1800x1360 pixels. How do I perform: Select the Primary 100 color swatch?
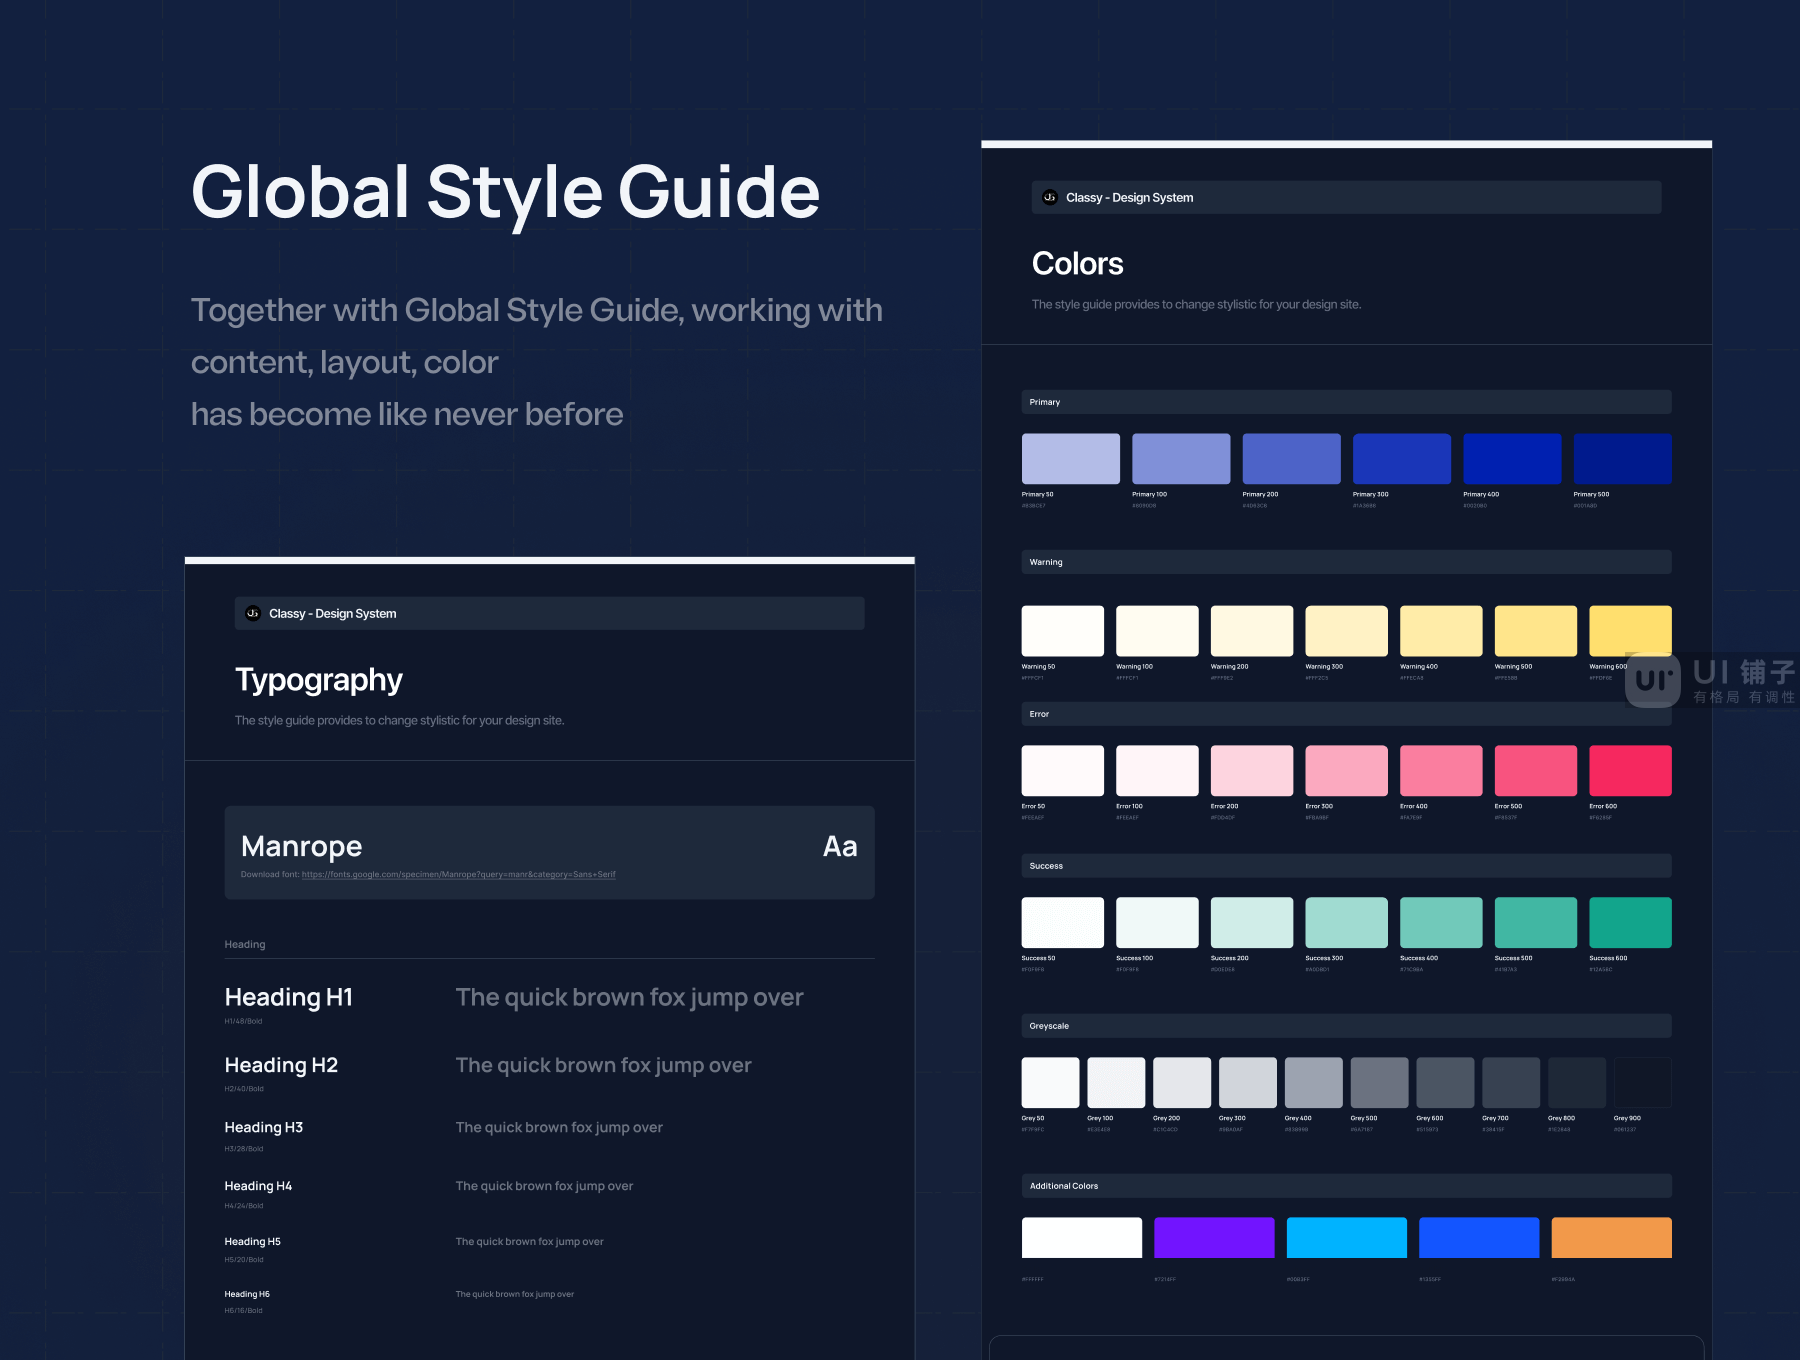point(1181,459)
